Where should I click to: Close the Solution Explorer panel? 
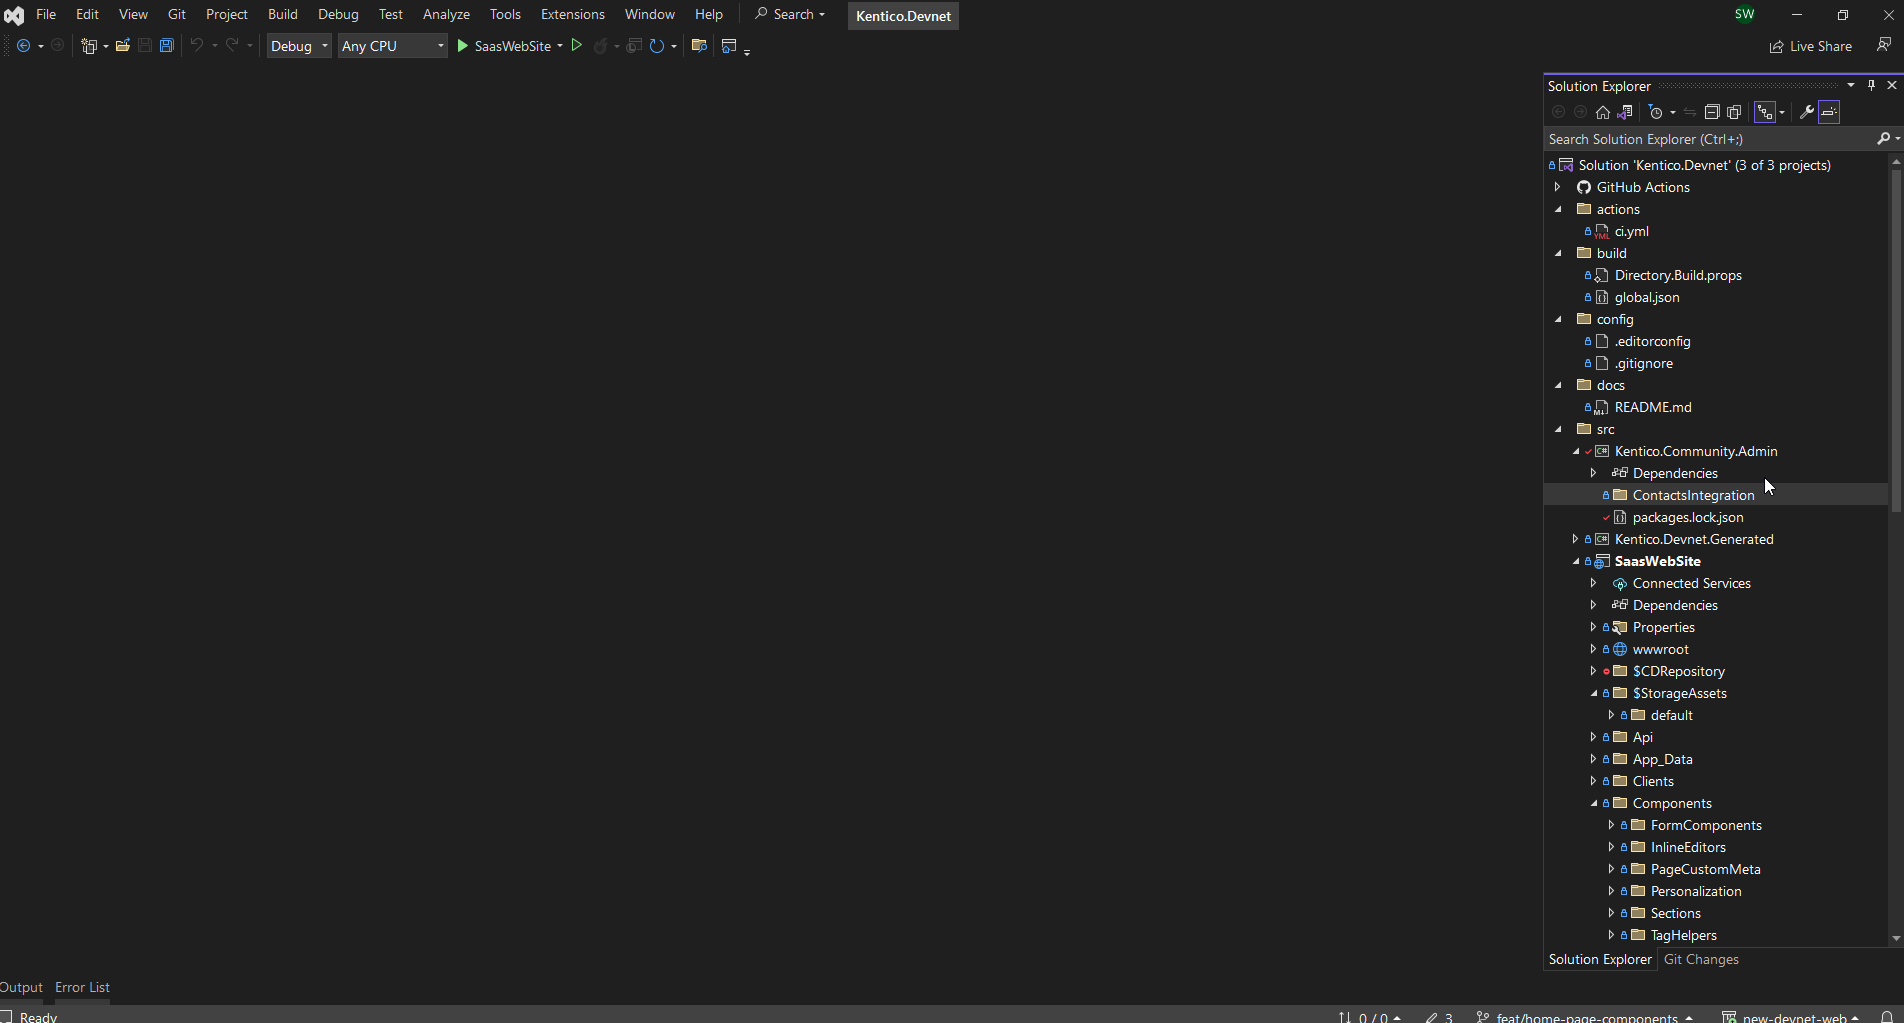point(1892,85)
